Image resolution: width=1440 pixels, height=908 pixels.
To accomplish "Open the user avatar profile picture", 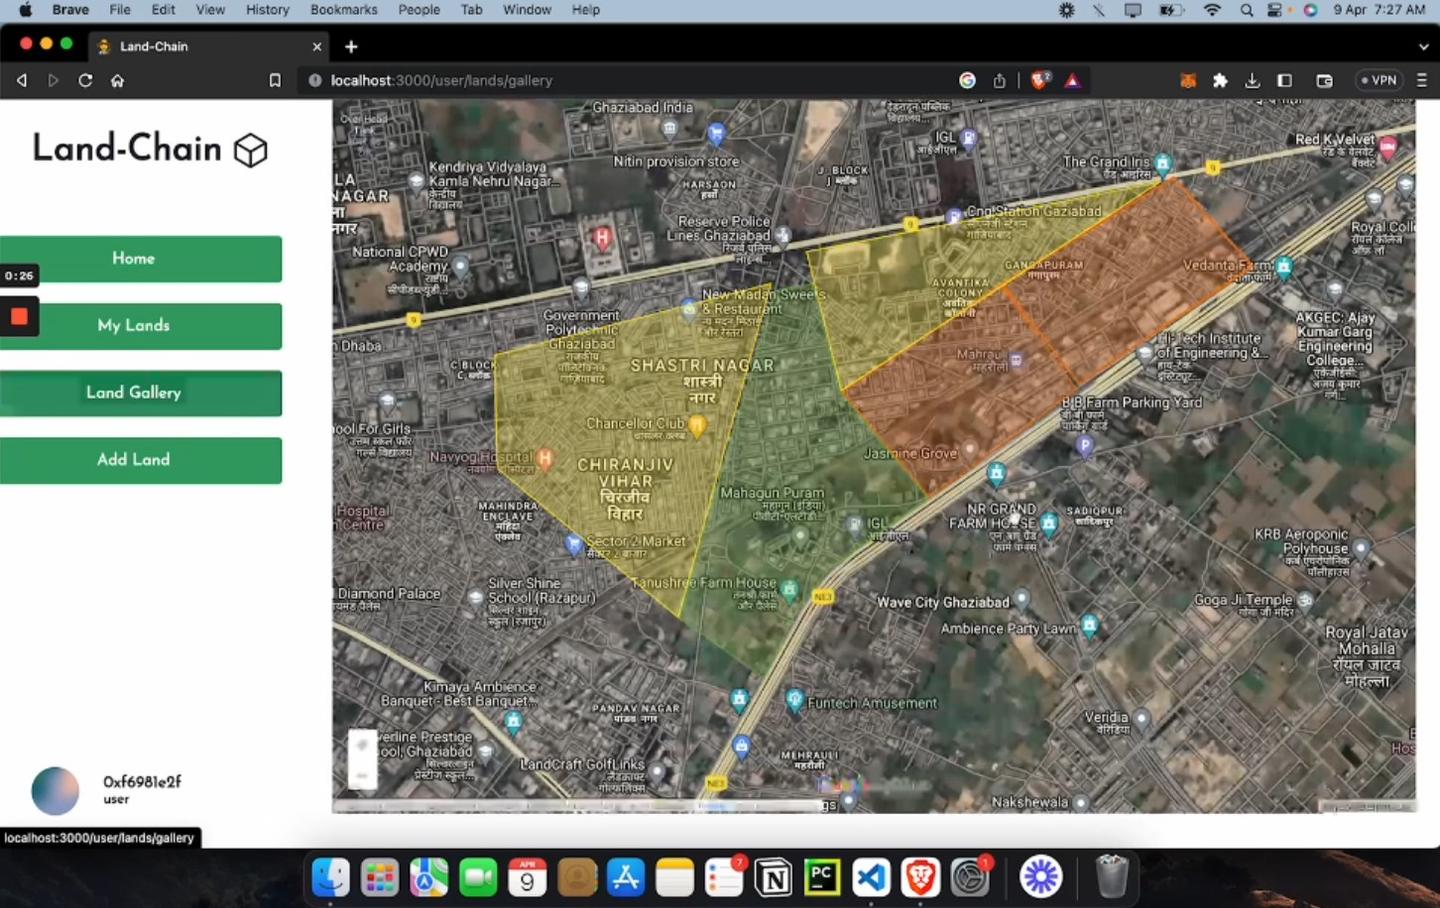I will click(x=55, y=790).
